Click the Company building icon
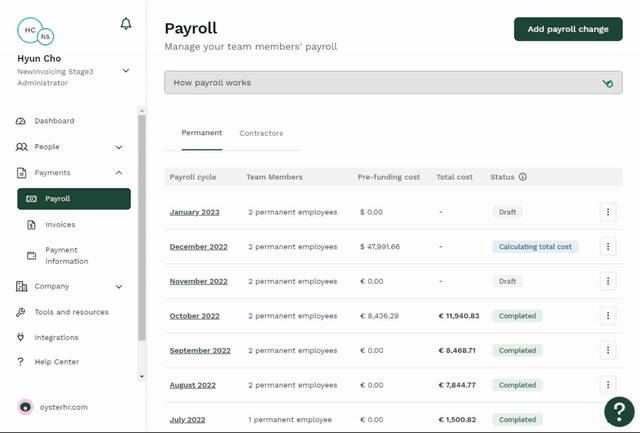The image size is (640, 433). (21, 286)
